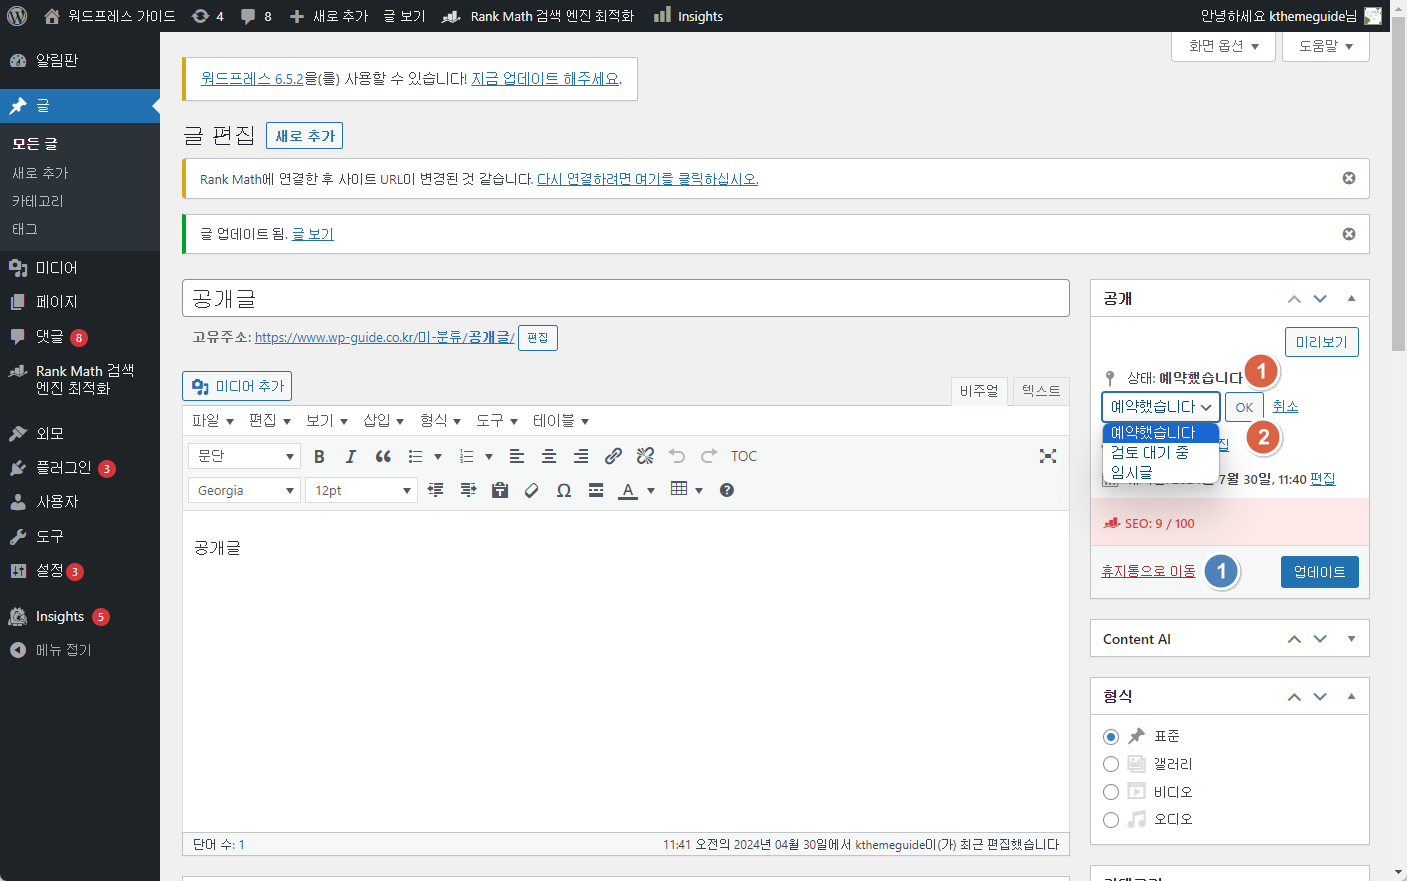Open paragraph format dropdown 문단
Screen dimensions: 1407x881
(244, 456)
